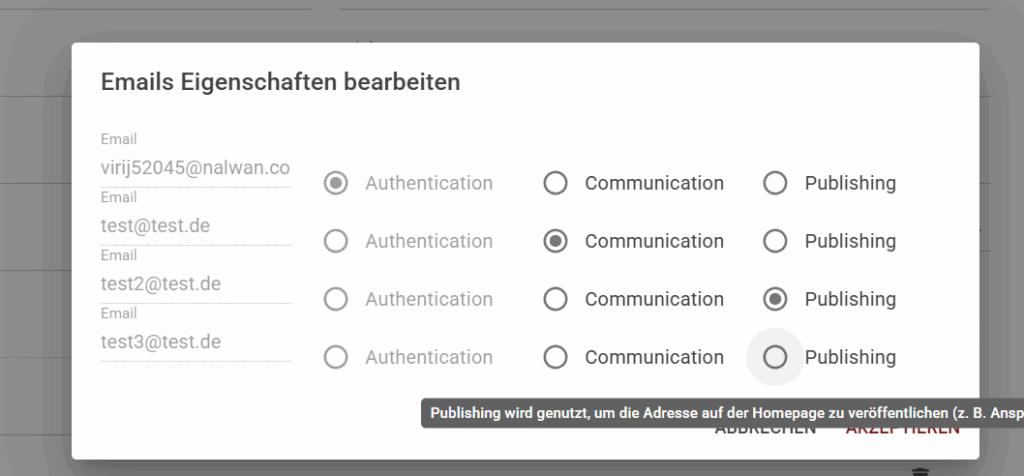Mark test3@test.de as Authentication

pyautogui.click(x=336, y=357)
